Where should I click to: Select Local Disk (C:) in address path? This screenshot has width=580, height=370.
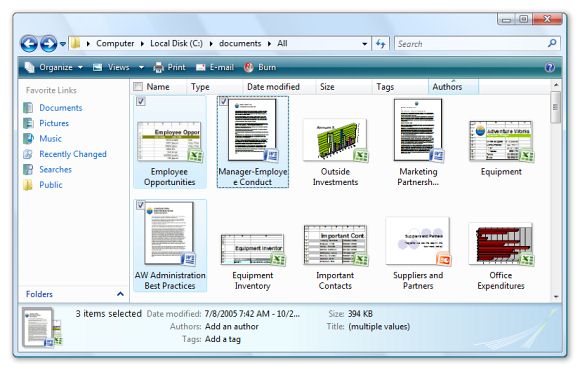coord(176,43)
